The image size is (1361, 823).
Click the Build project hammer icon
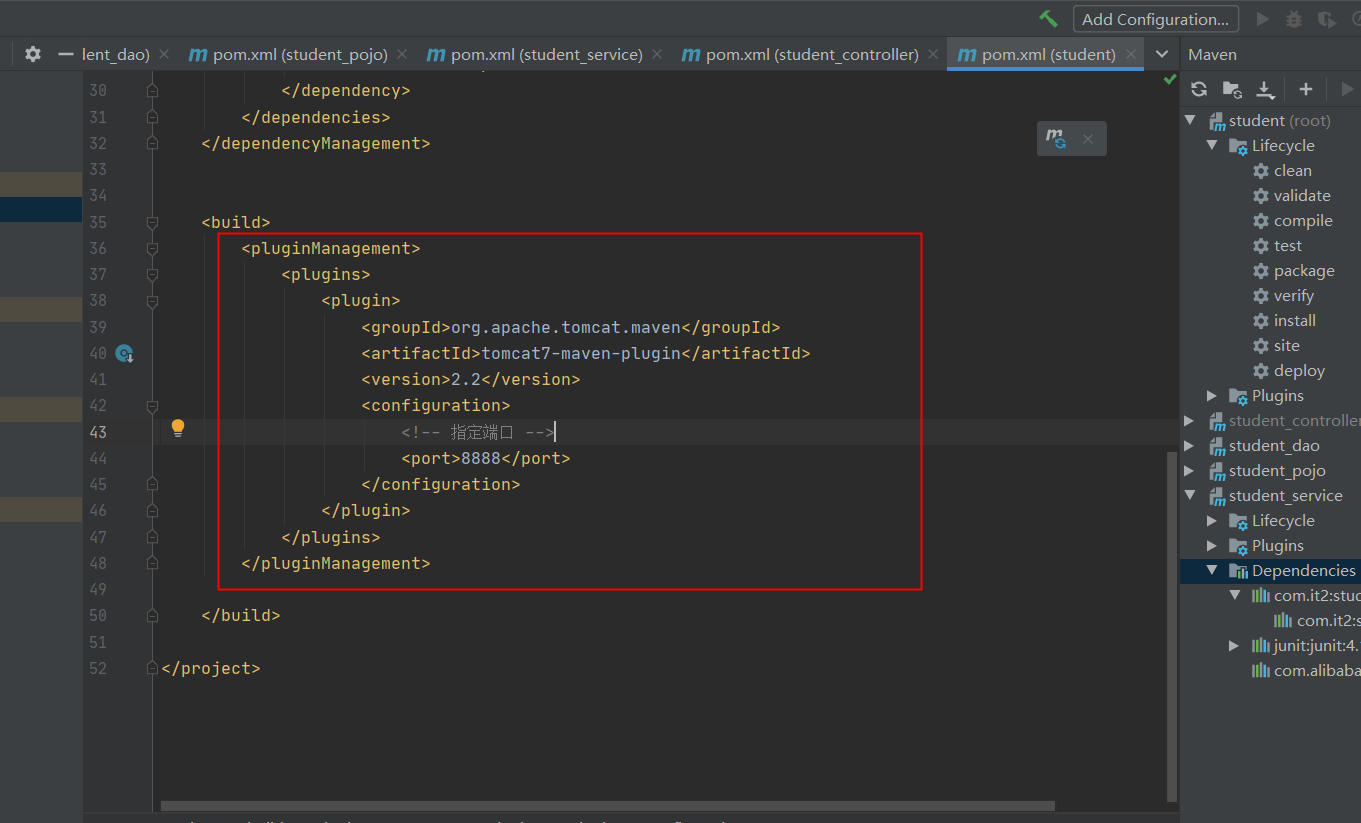1049,19
